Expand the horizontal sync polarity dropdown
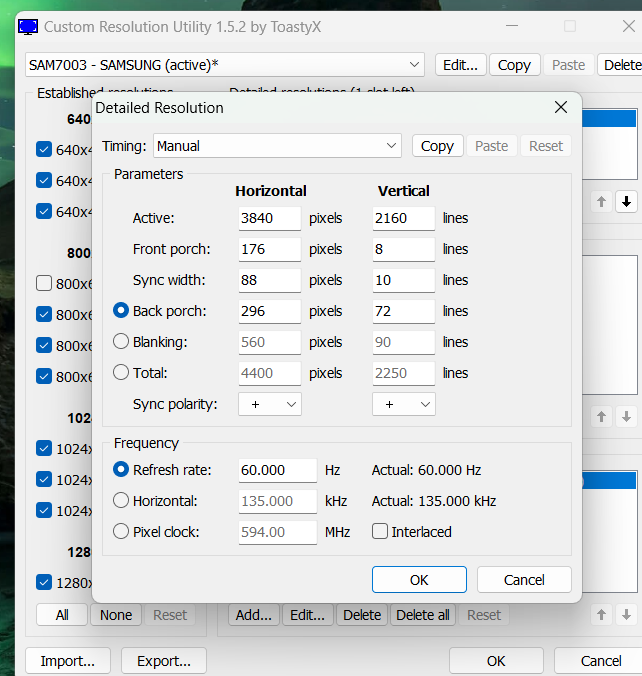The image size is (642, 676). [x=269, y=404]
